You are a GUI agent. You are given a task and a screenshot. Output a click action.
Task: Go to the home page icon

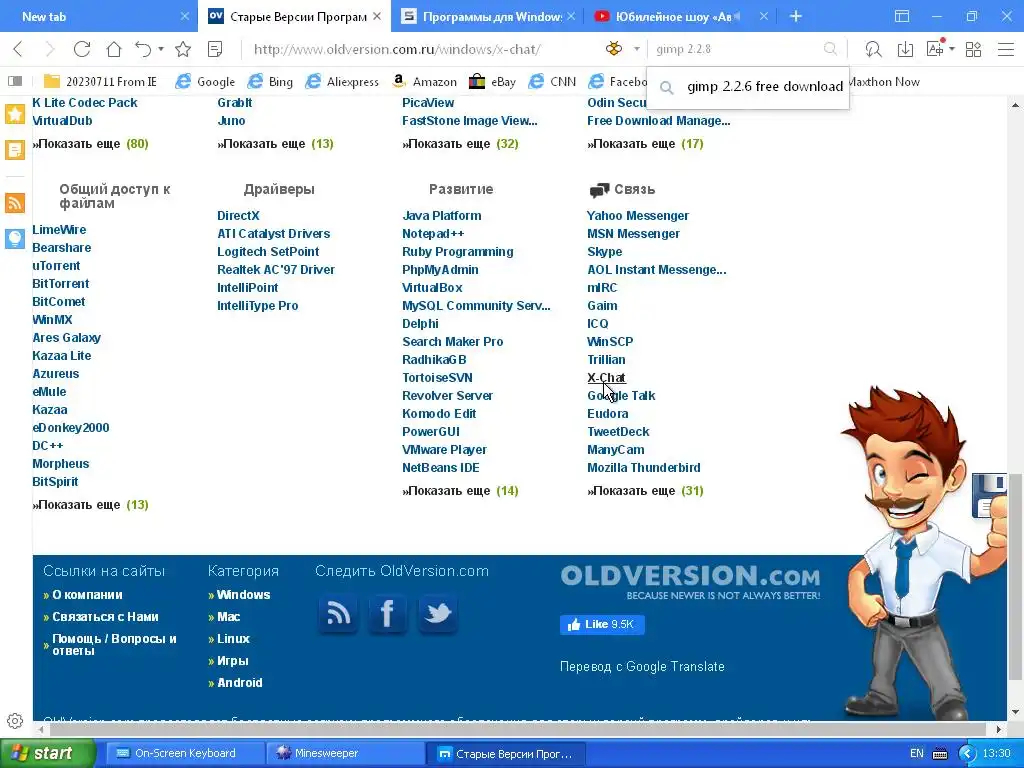(114, 49)
